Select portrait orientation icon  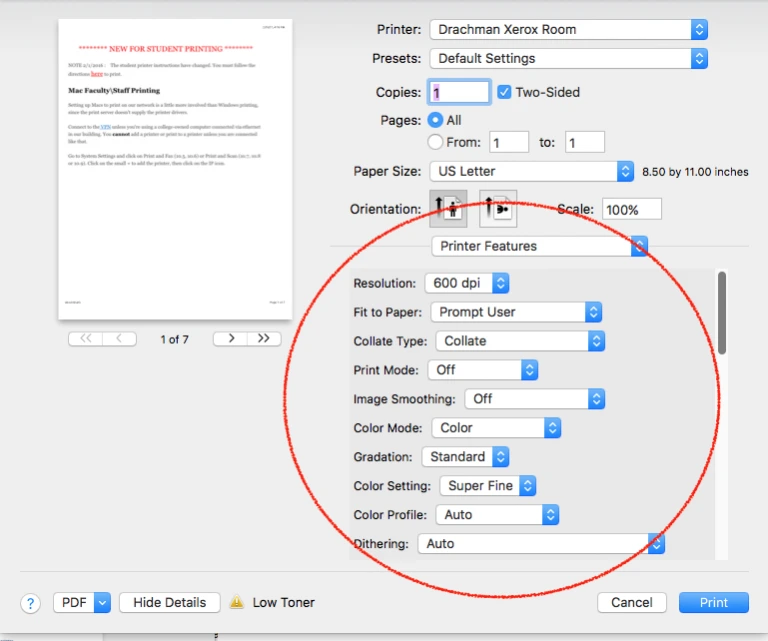(x=448, y=209)
